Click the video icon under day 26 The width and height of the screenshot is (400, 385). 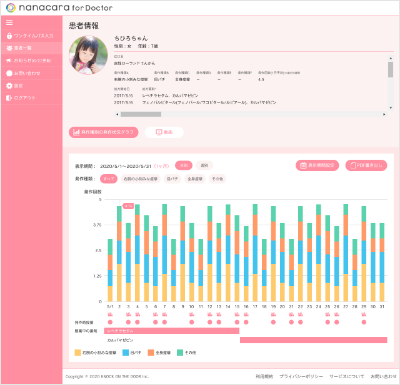[337, 314]
